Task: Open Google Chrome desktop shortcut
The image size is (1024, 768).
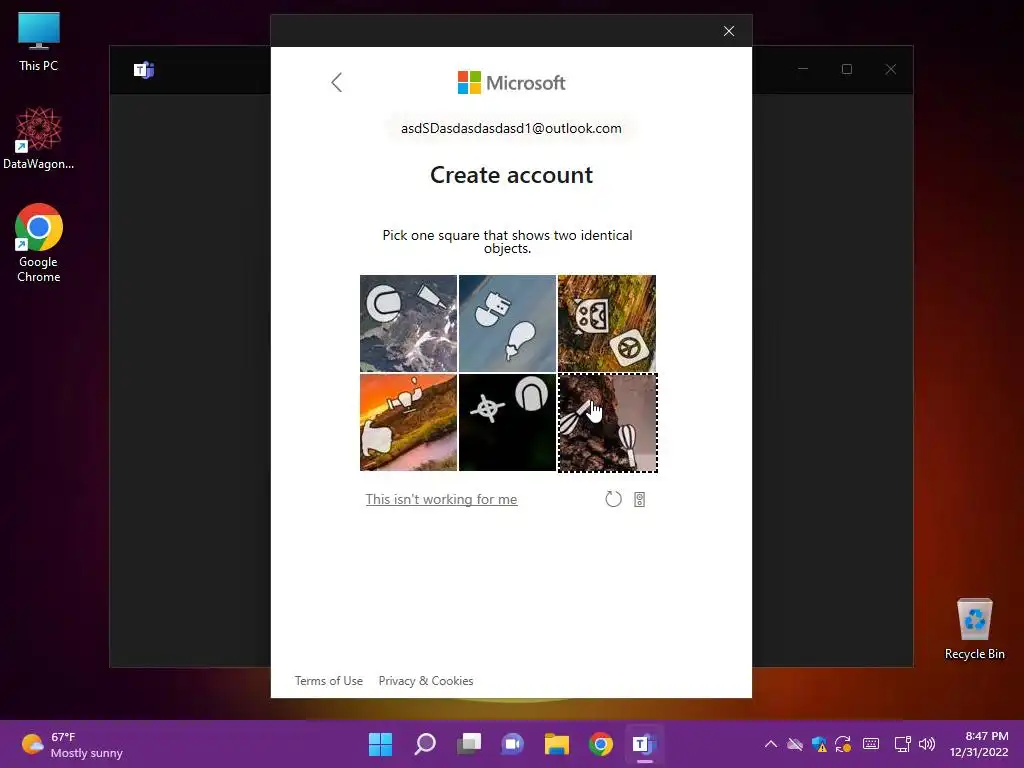Action: coord(39,243)
